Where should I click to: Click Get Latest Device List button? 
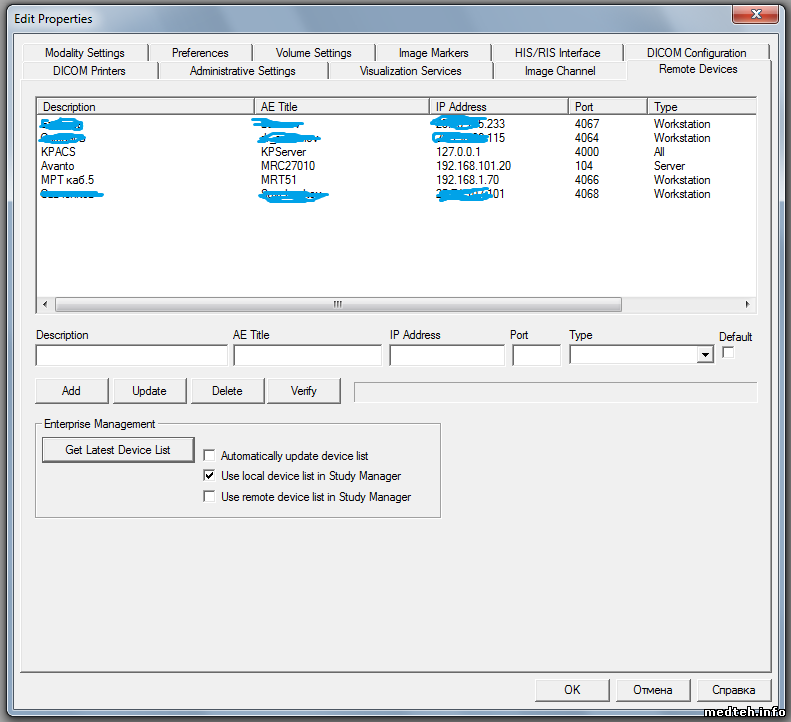click(x=118, y=450)
